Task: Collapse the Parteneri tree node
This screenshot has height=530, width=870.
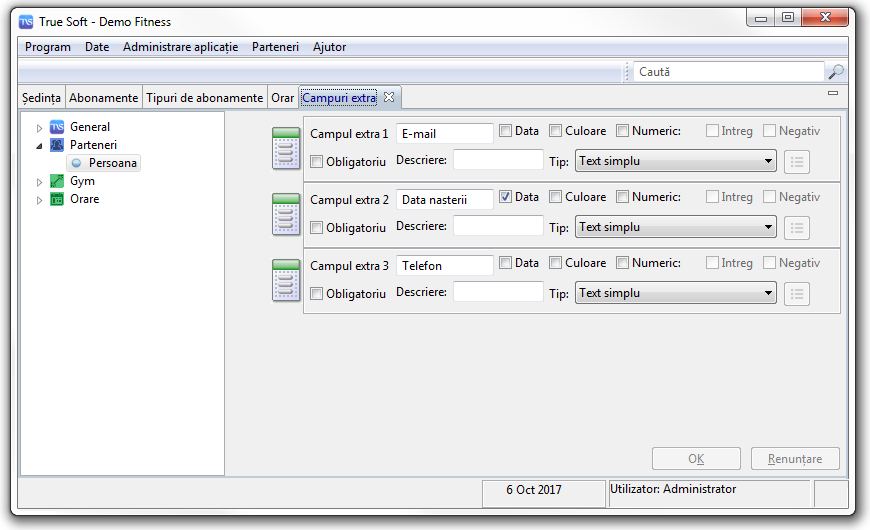Action: click(x=40, y=146)
